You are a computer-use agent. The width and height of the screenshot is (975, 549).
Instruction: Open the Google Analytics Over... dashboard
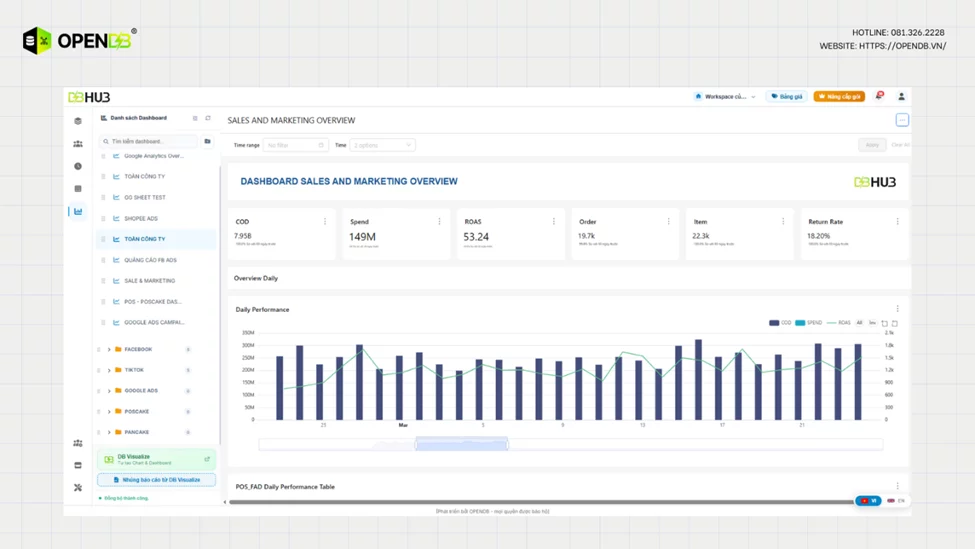point(156,156)
